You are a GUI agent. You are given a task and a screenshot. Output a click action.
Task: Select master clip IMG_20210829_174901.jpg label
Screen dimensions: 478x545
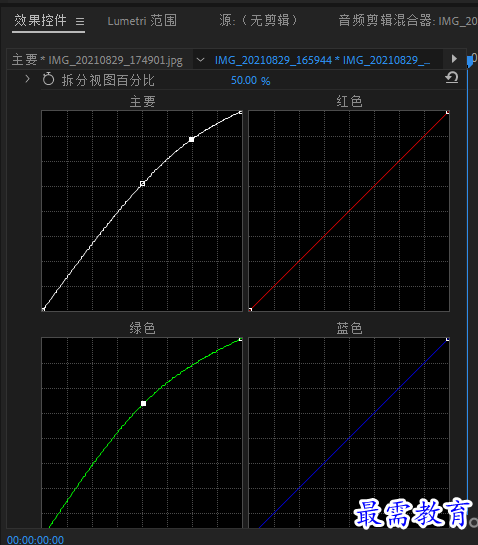(x=97, y=60)
